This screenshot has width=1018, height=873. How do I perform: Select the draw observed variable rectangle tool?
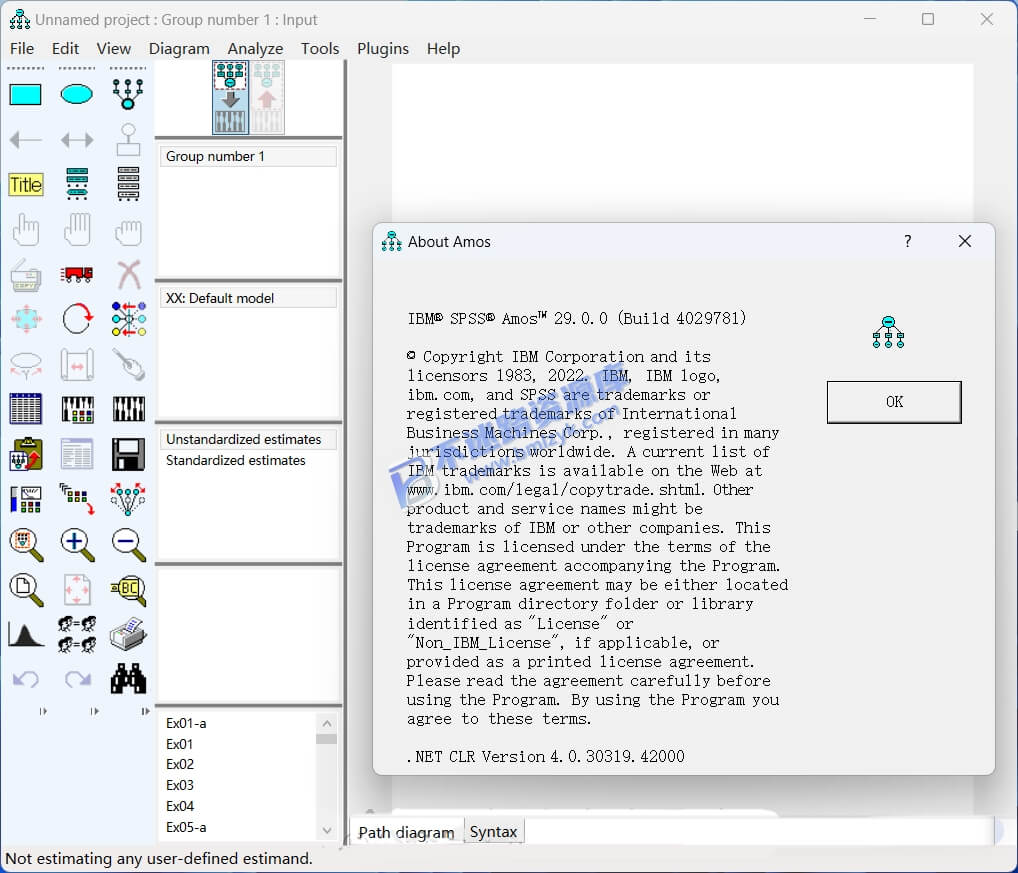[25, 95]
